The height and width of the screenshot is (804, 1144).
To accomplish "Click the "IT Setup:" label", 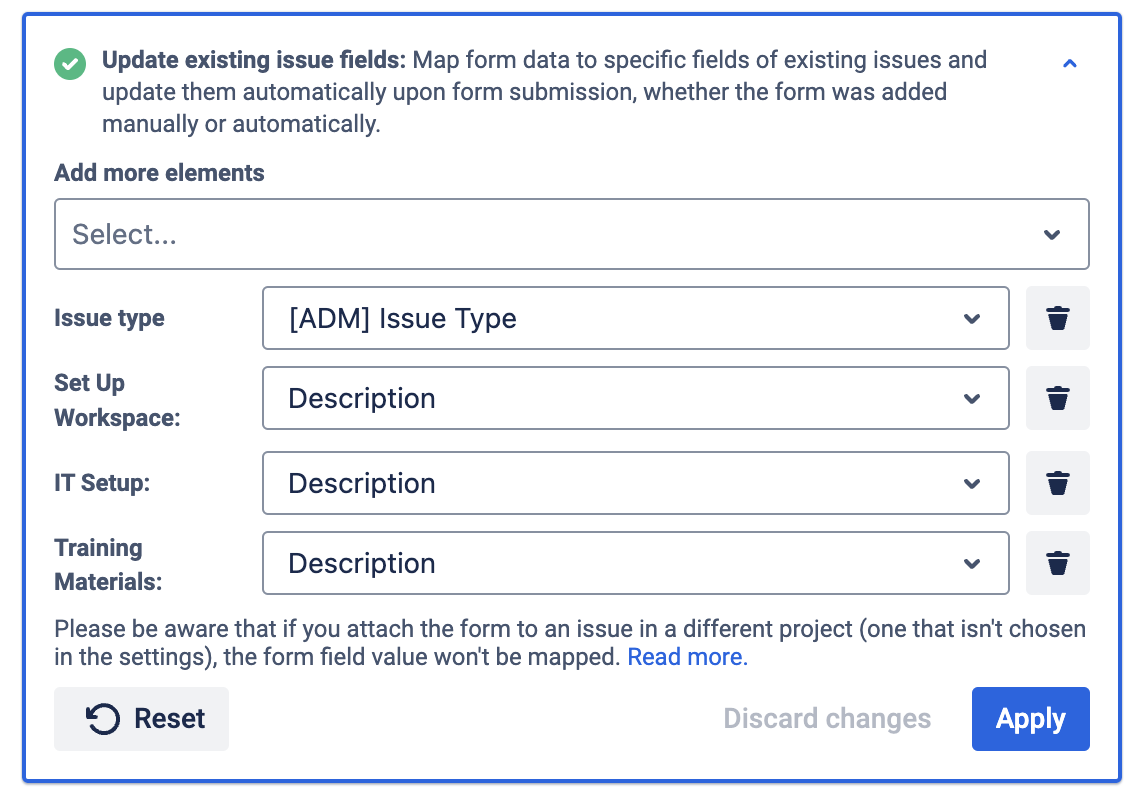I will (x=102, y=483).
